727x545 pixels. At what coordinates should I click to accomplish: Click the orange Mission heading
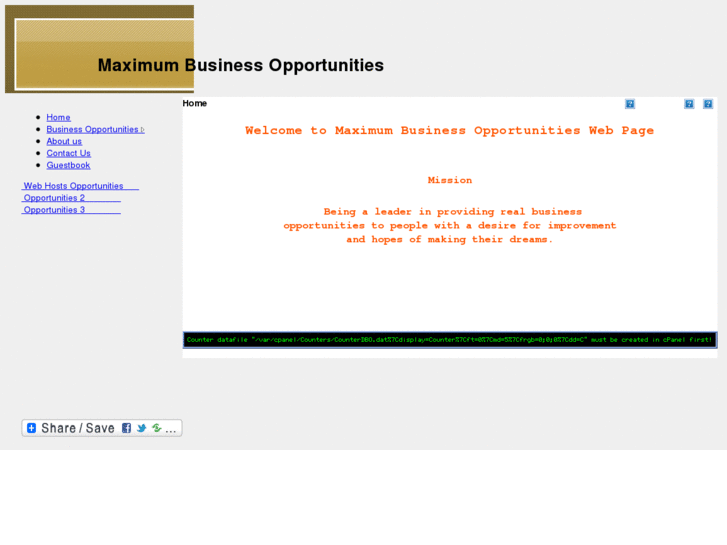(450, 180)
